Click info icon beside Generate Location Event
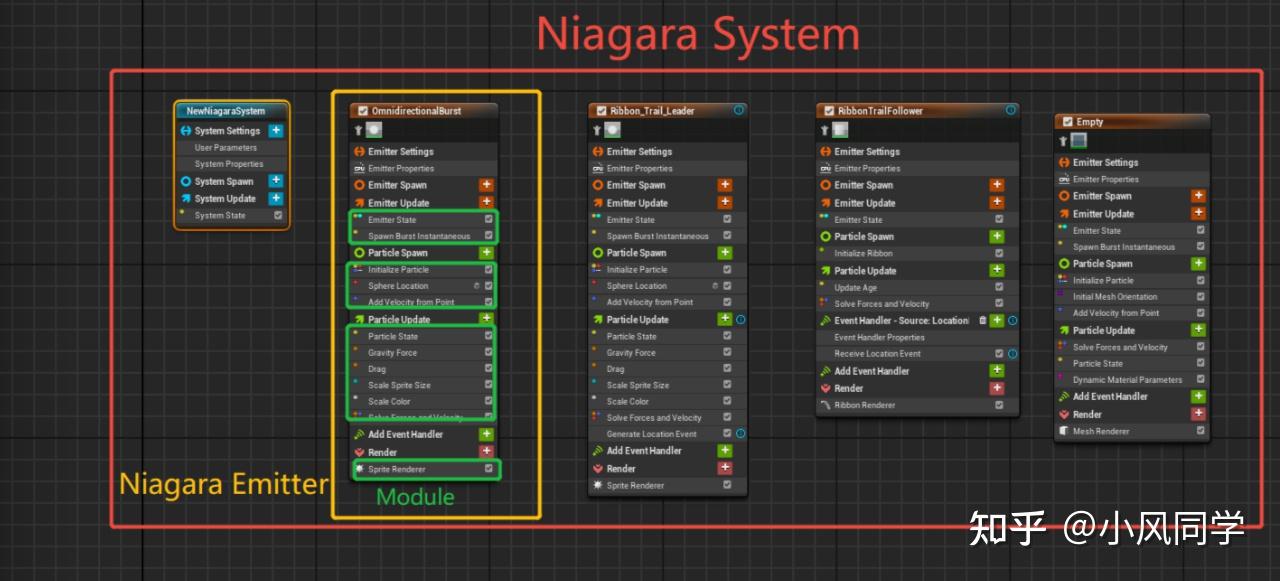The width and height of the screenshot is (1280, 581). click(741, 434)
